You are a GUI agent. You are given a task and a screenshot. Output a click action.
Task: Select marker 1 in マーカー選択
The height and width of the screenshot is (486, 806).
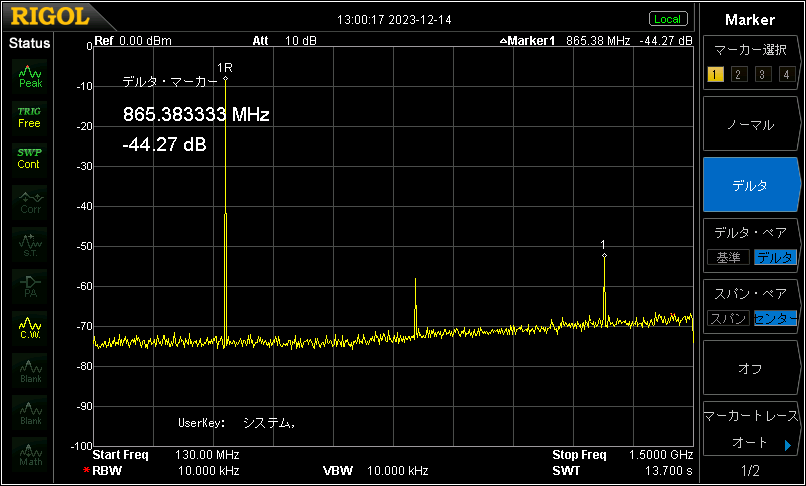(715, 75)
